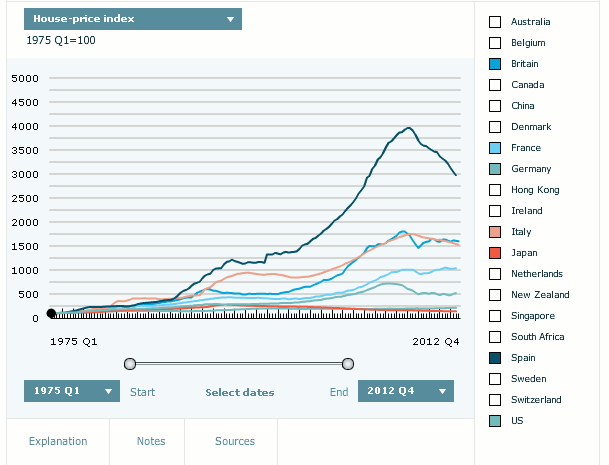This screenshot has width=609, height=465.
Task: Expand the 2012 Q4 end date dropdown
Action: [405, 391]
